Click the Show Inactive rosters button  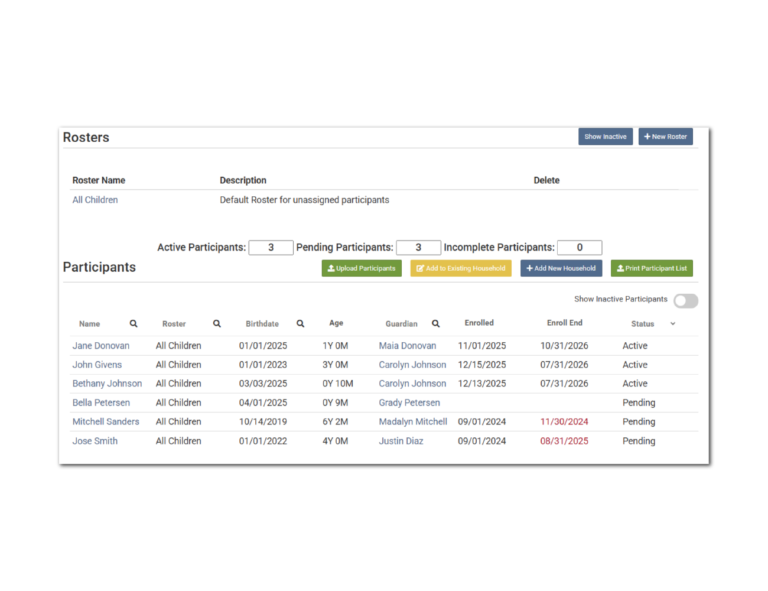click(x=605, y=137)
